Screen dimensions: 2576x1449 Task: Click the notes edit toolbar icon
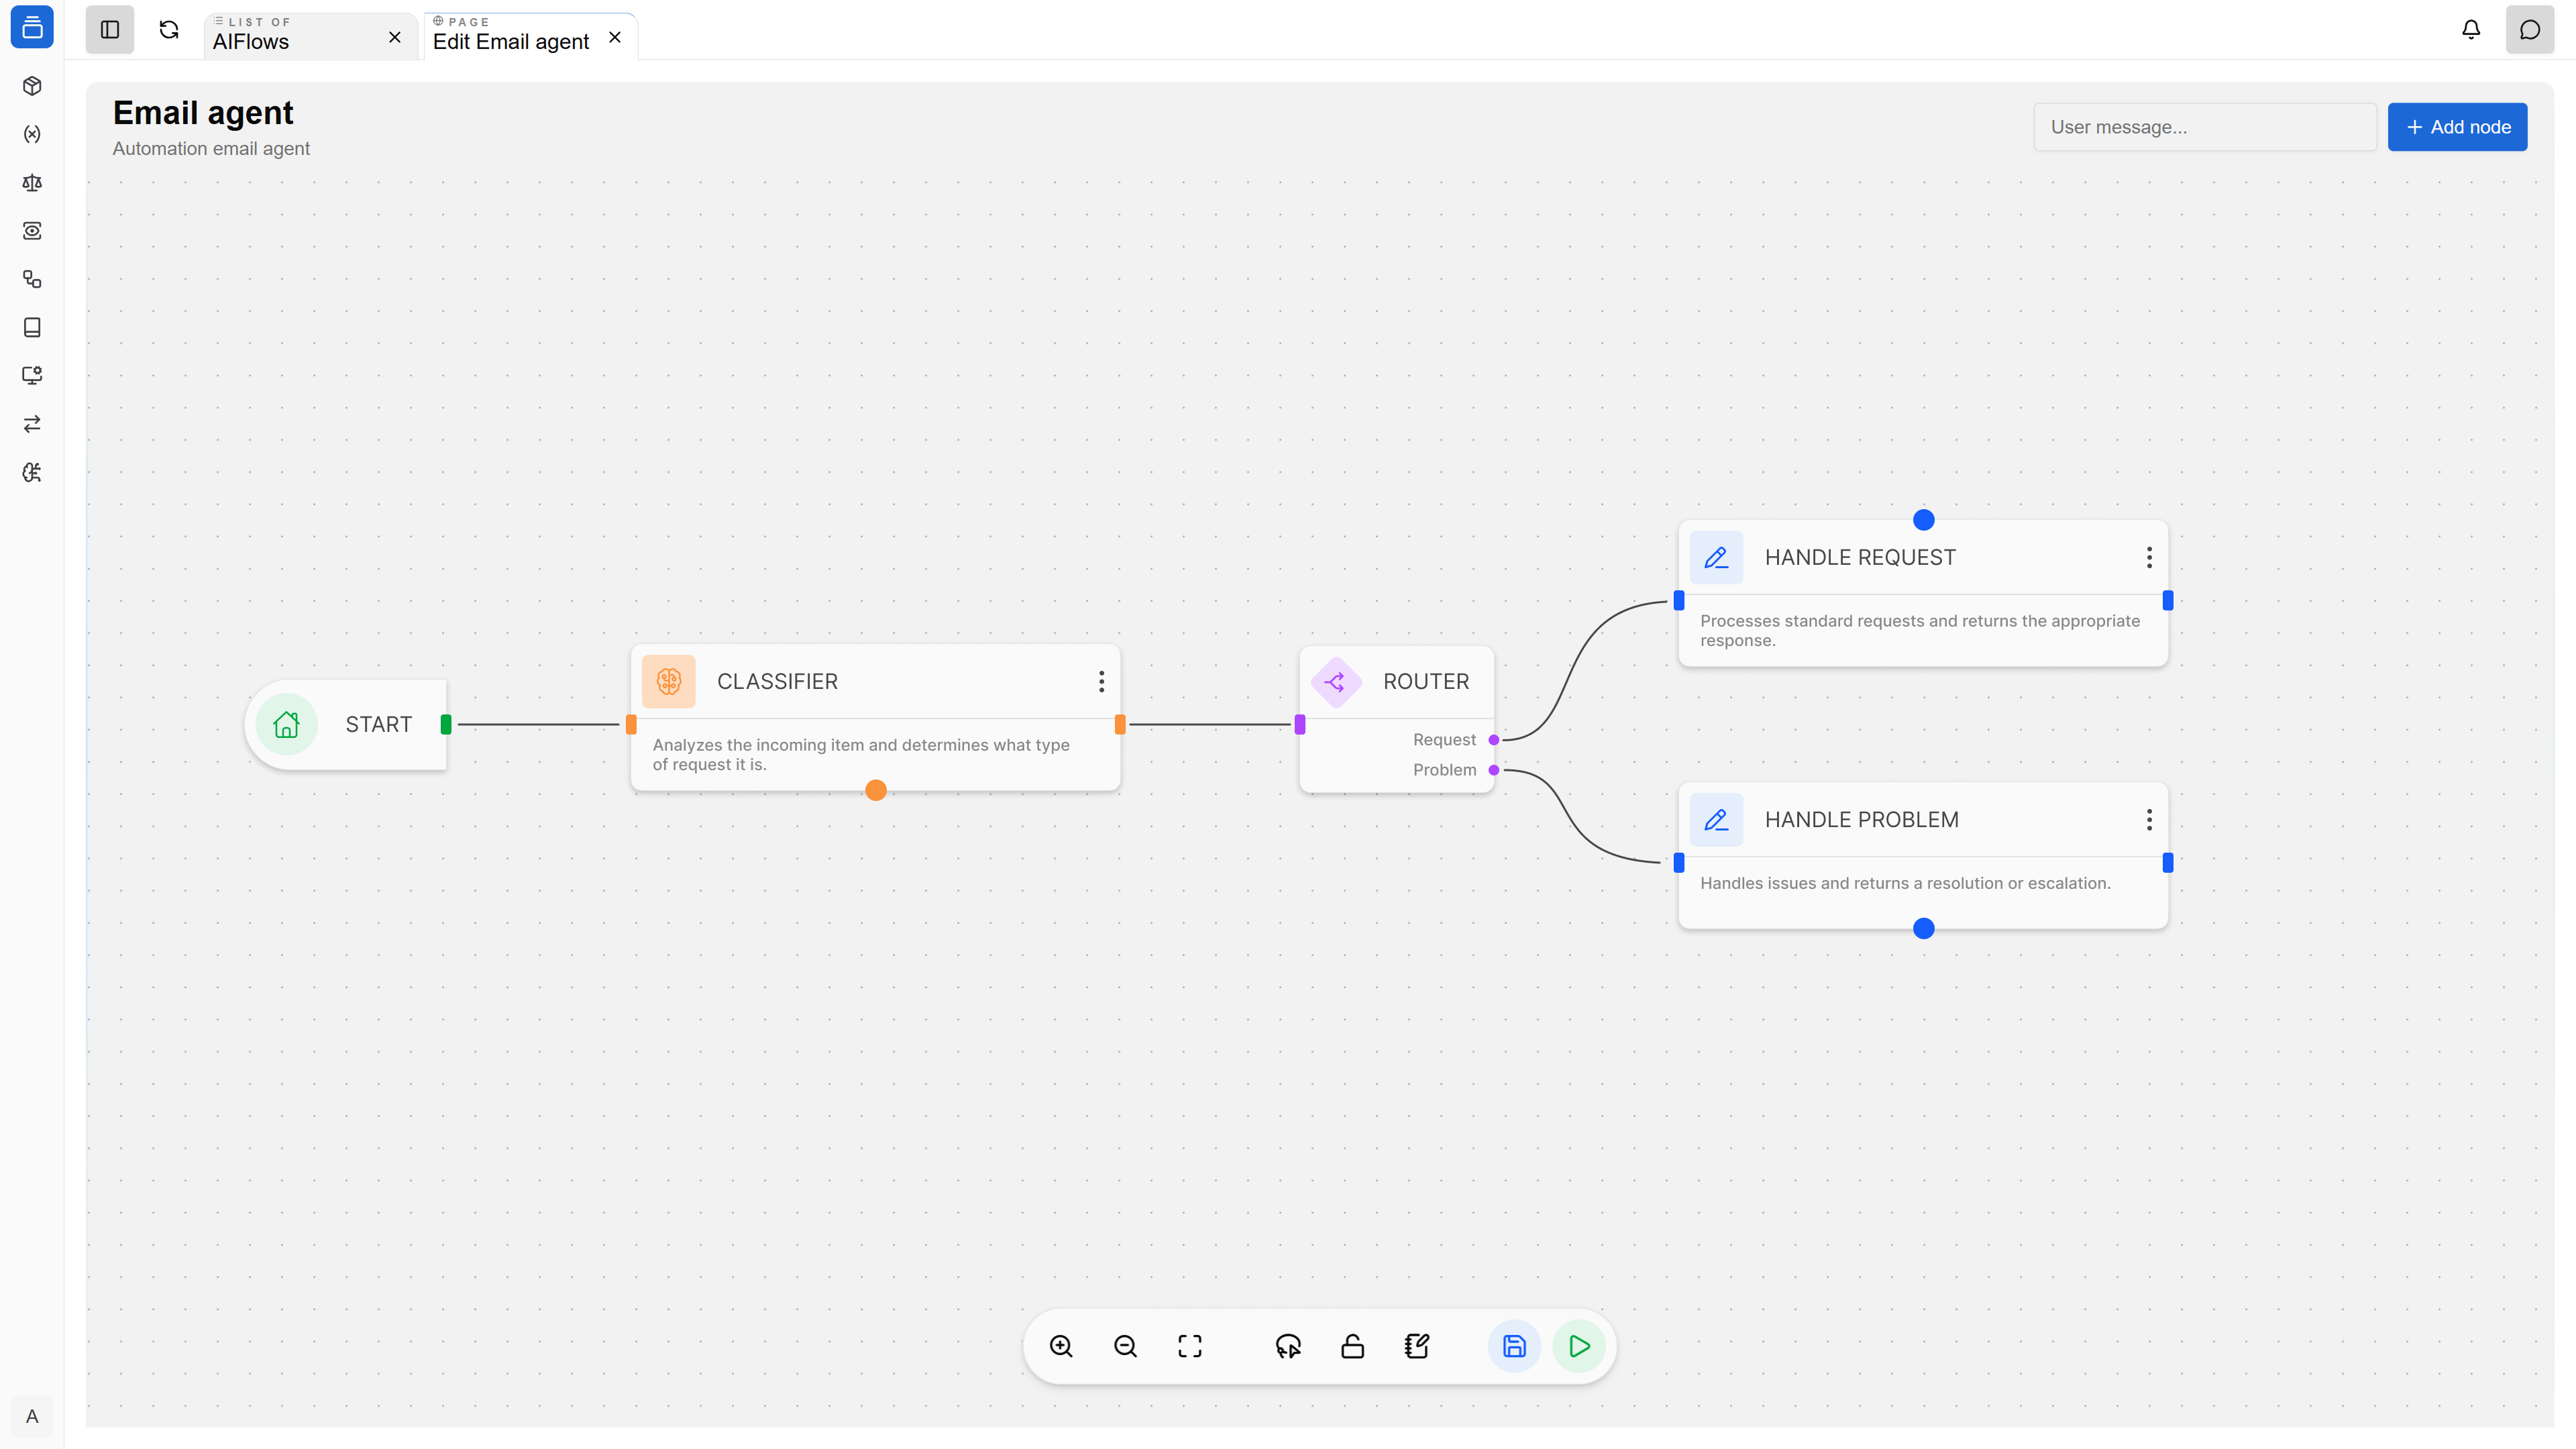[1417, 1346]
